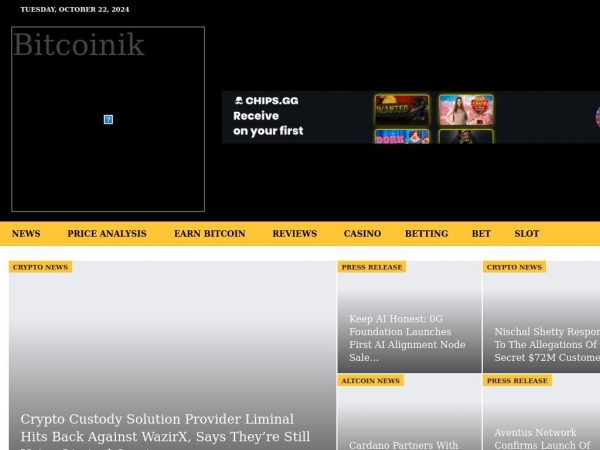Screen dimensions: 600x450
Task: Open the Aventus Network Confirms Launch article
Action: tap(543, 439)
